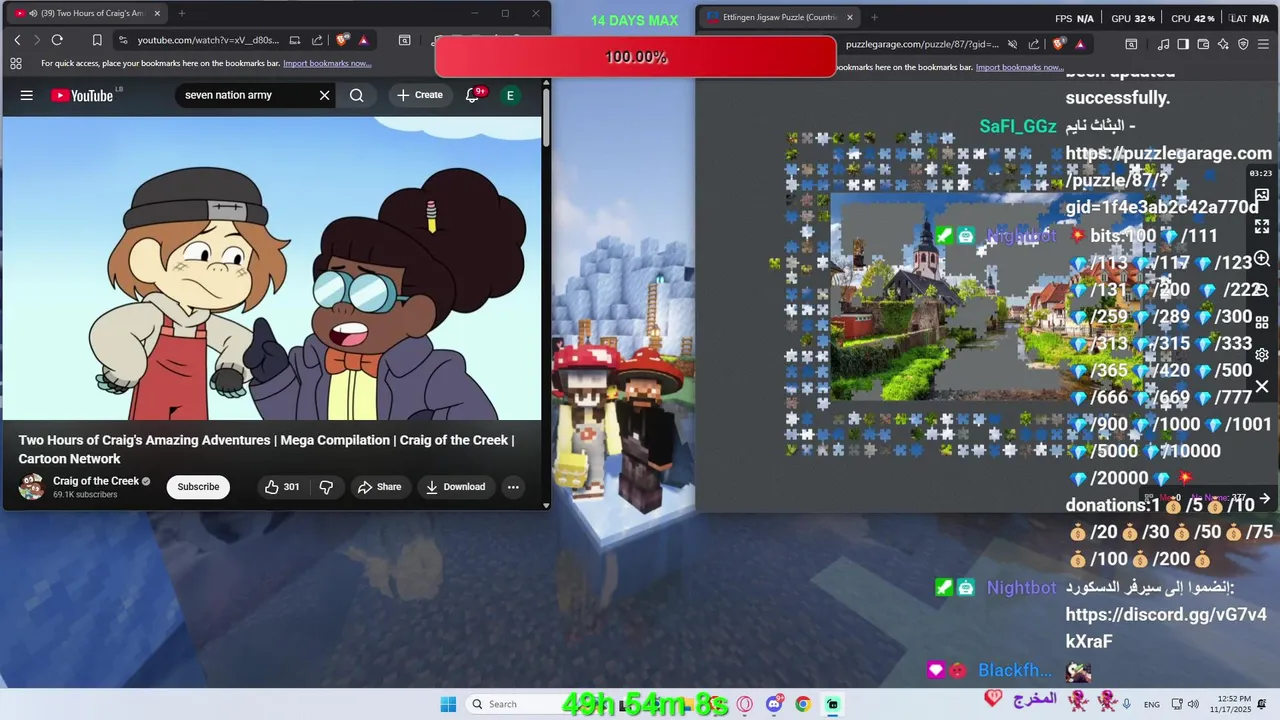Open Opera GX from the taskbar
This screenshot has width=1280, height=720.
[x=744, y=704]
